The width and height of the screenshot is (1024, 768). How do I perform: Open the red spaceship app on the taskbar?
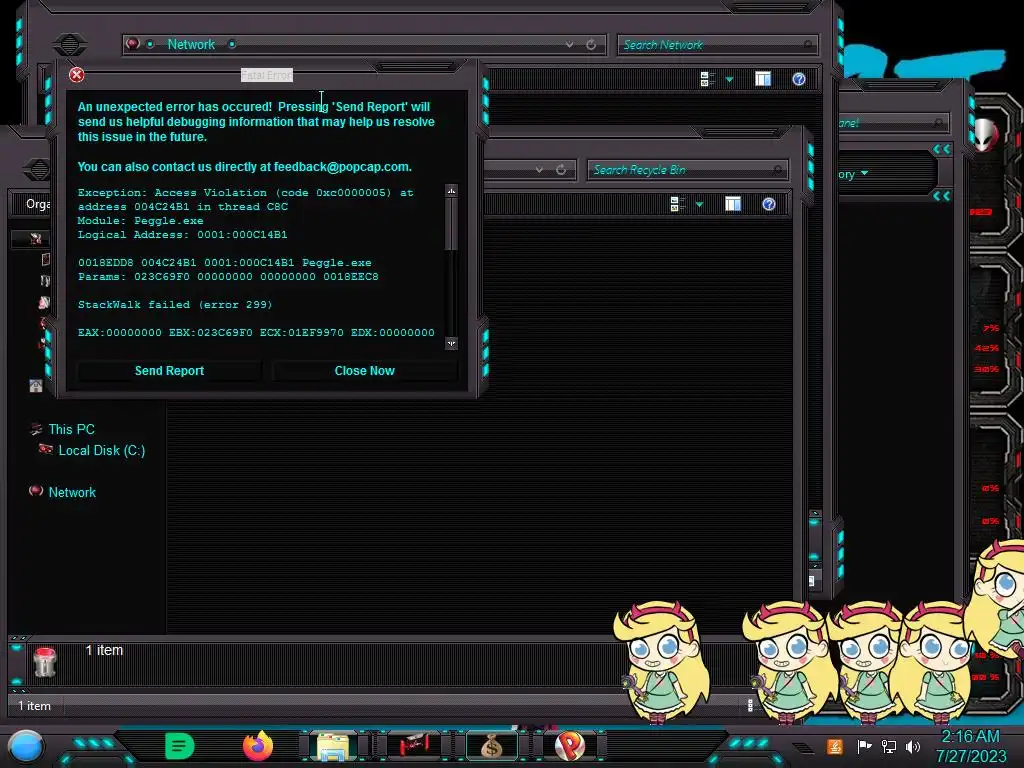(x=413, y=745)
